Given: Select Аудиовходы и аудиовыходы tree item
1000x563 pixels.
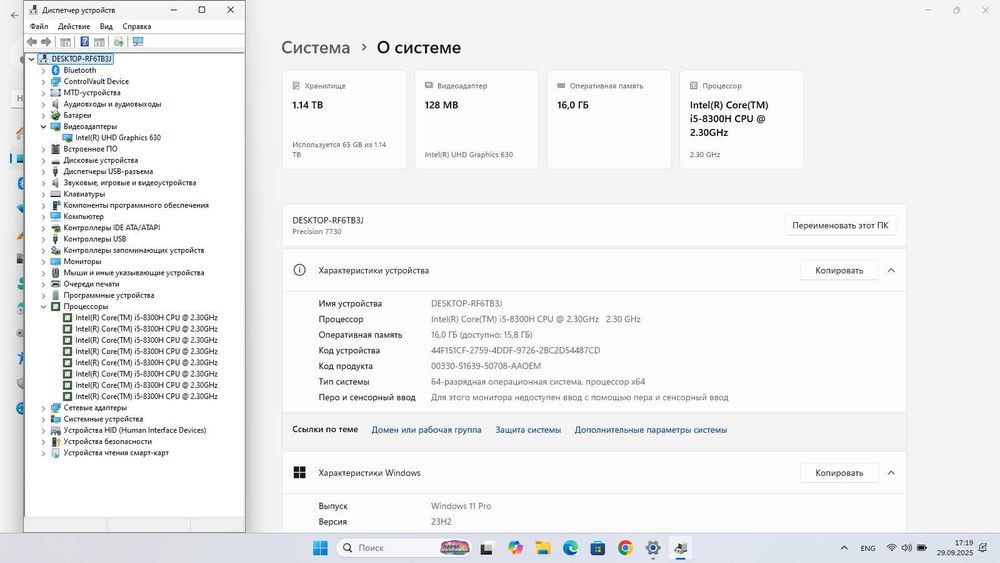Looking at the screenshot, I should pyautogui.click(x=112, y=104).
